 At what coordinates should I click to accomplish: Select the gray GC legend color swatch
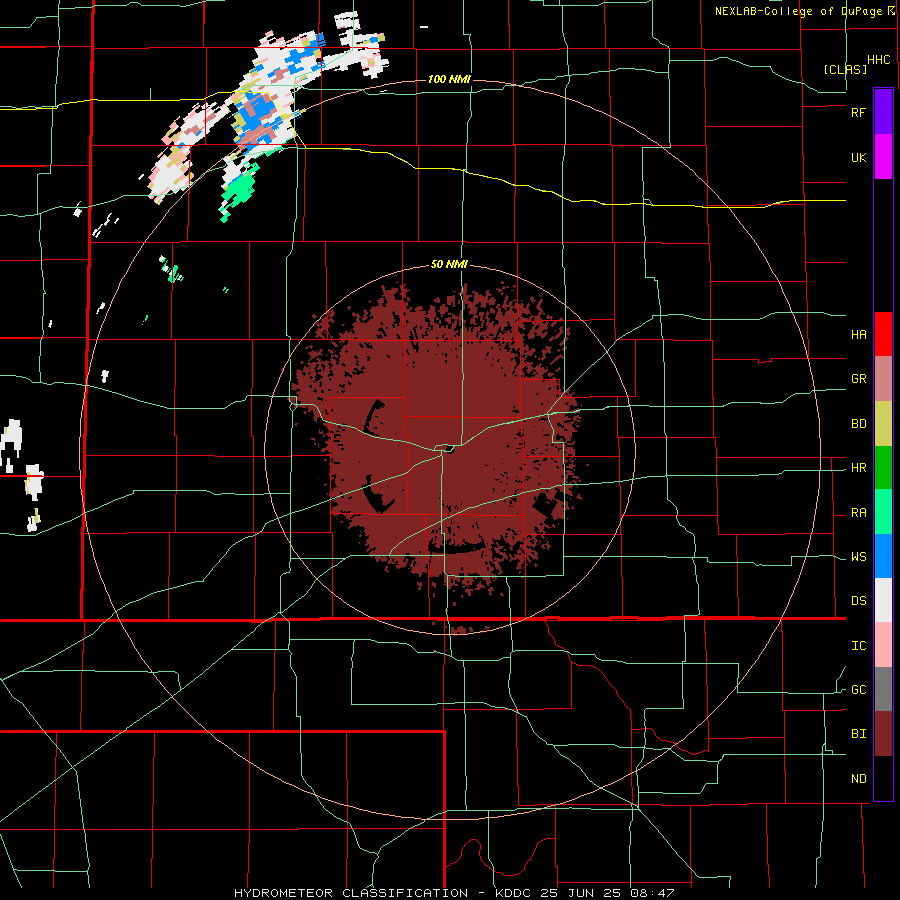(x=883, y=689)
